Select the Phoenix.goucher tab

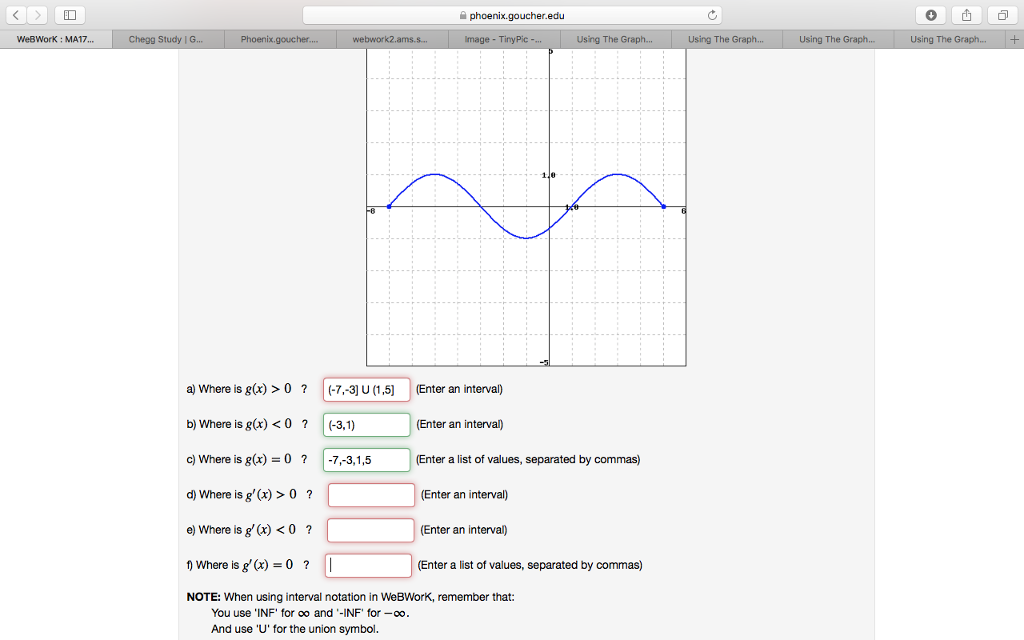[x=279, y=39]
